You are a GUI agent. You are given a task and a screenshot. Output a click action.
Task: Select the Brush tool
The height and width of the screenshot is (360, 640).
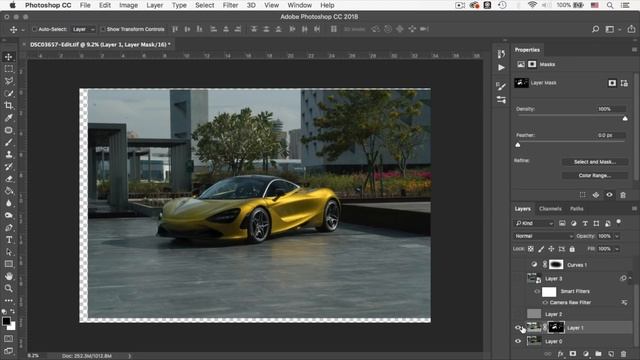[9, 142]
